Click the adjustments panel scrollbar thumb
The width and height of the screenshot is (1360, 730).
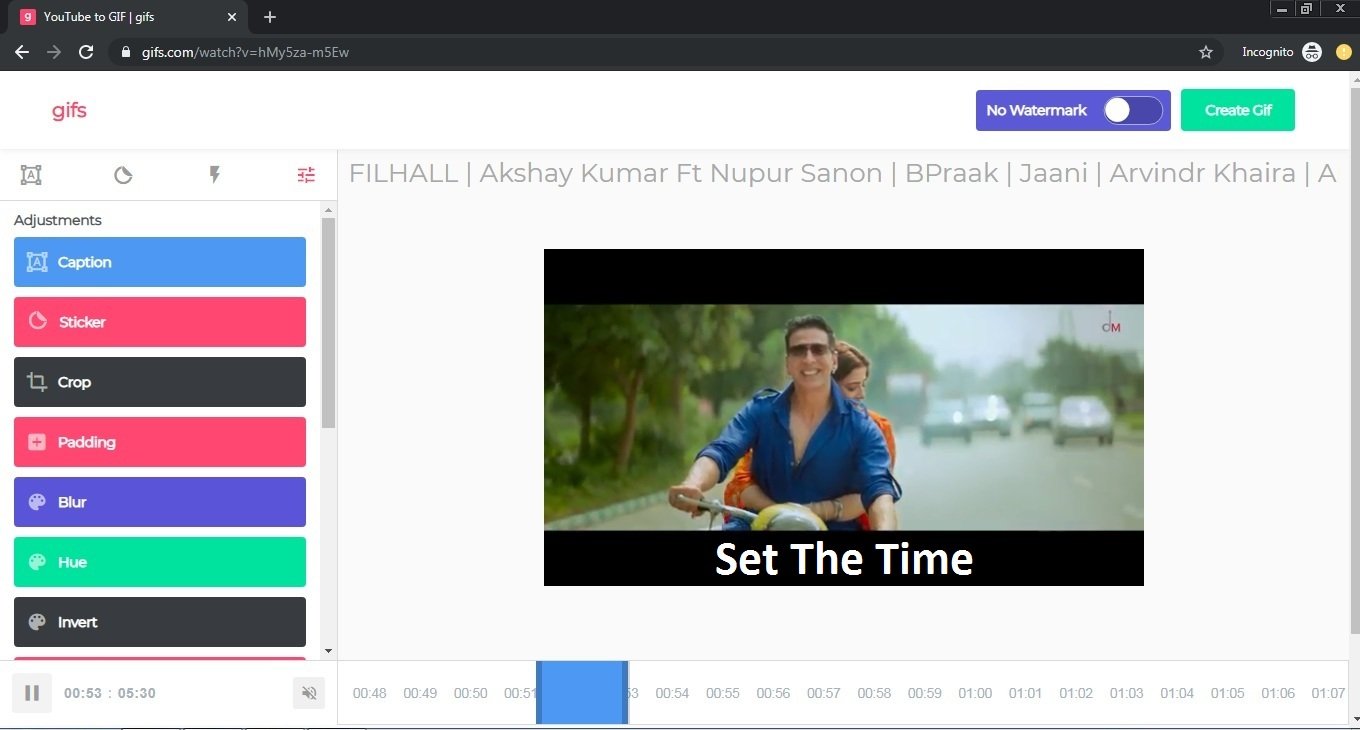tap(328, 323)
